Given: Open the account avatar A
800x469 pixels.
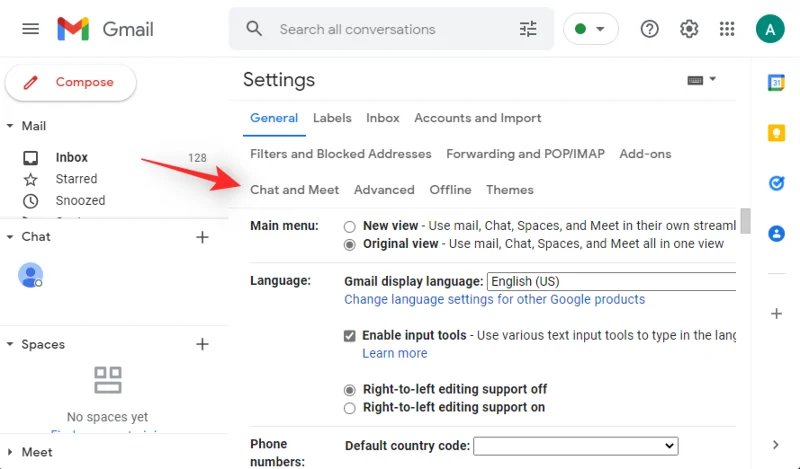Looking at the screenshot, I should point(770,29).
